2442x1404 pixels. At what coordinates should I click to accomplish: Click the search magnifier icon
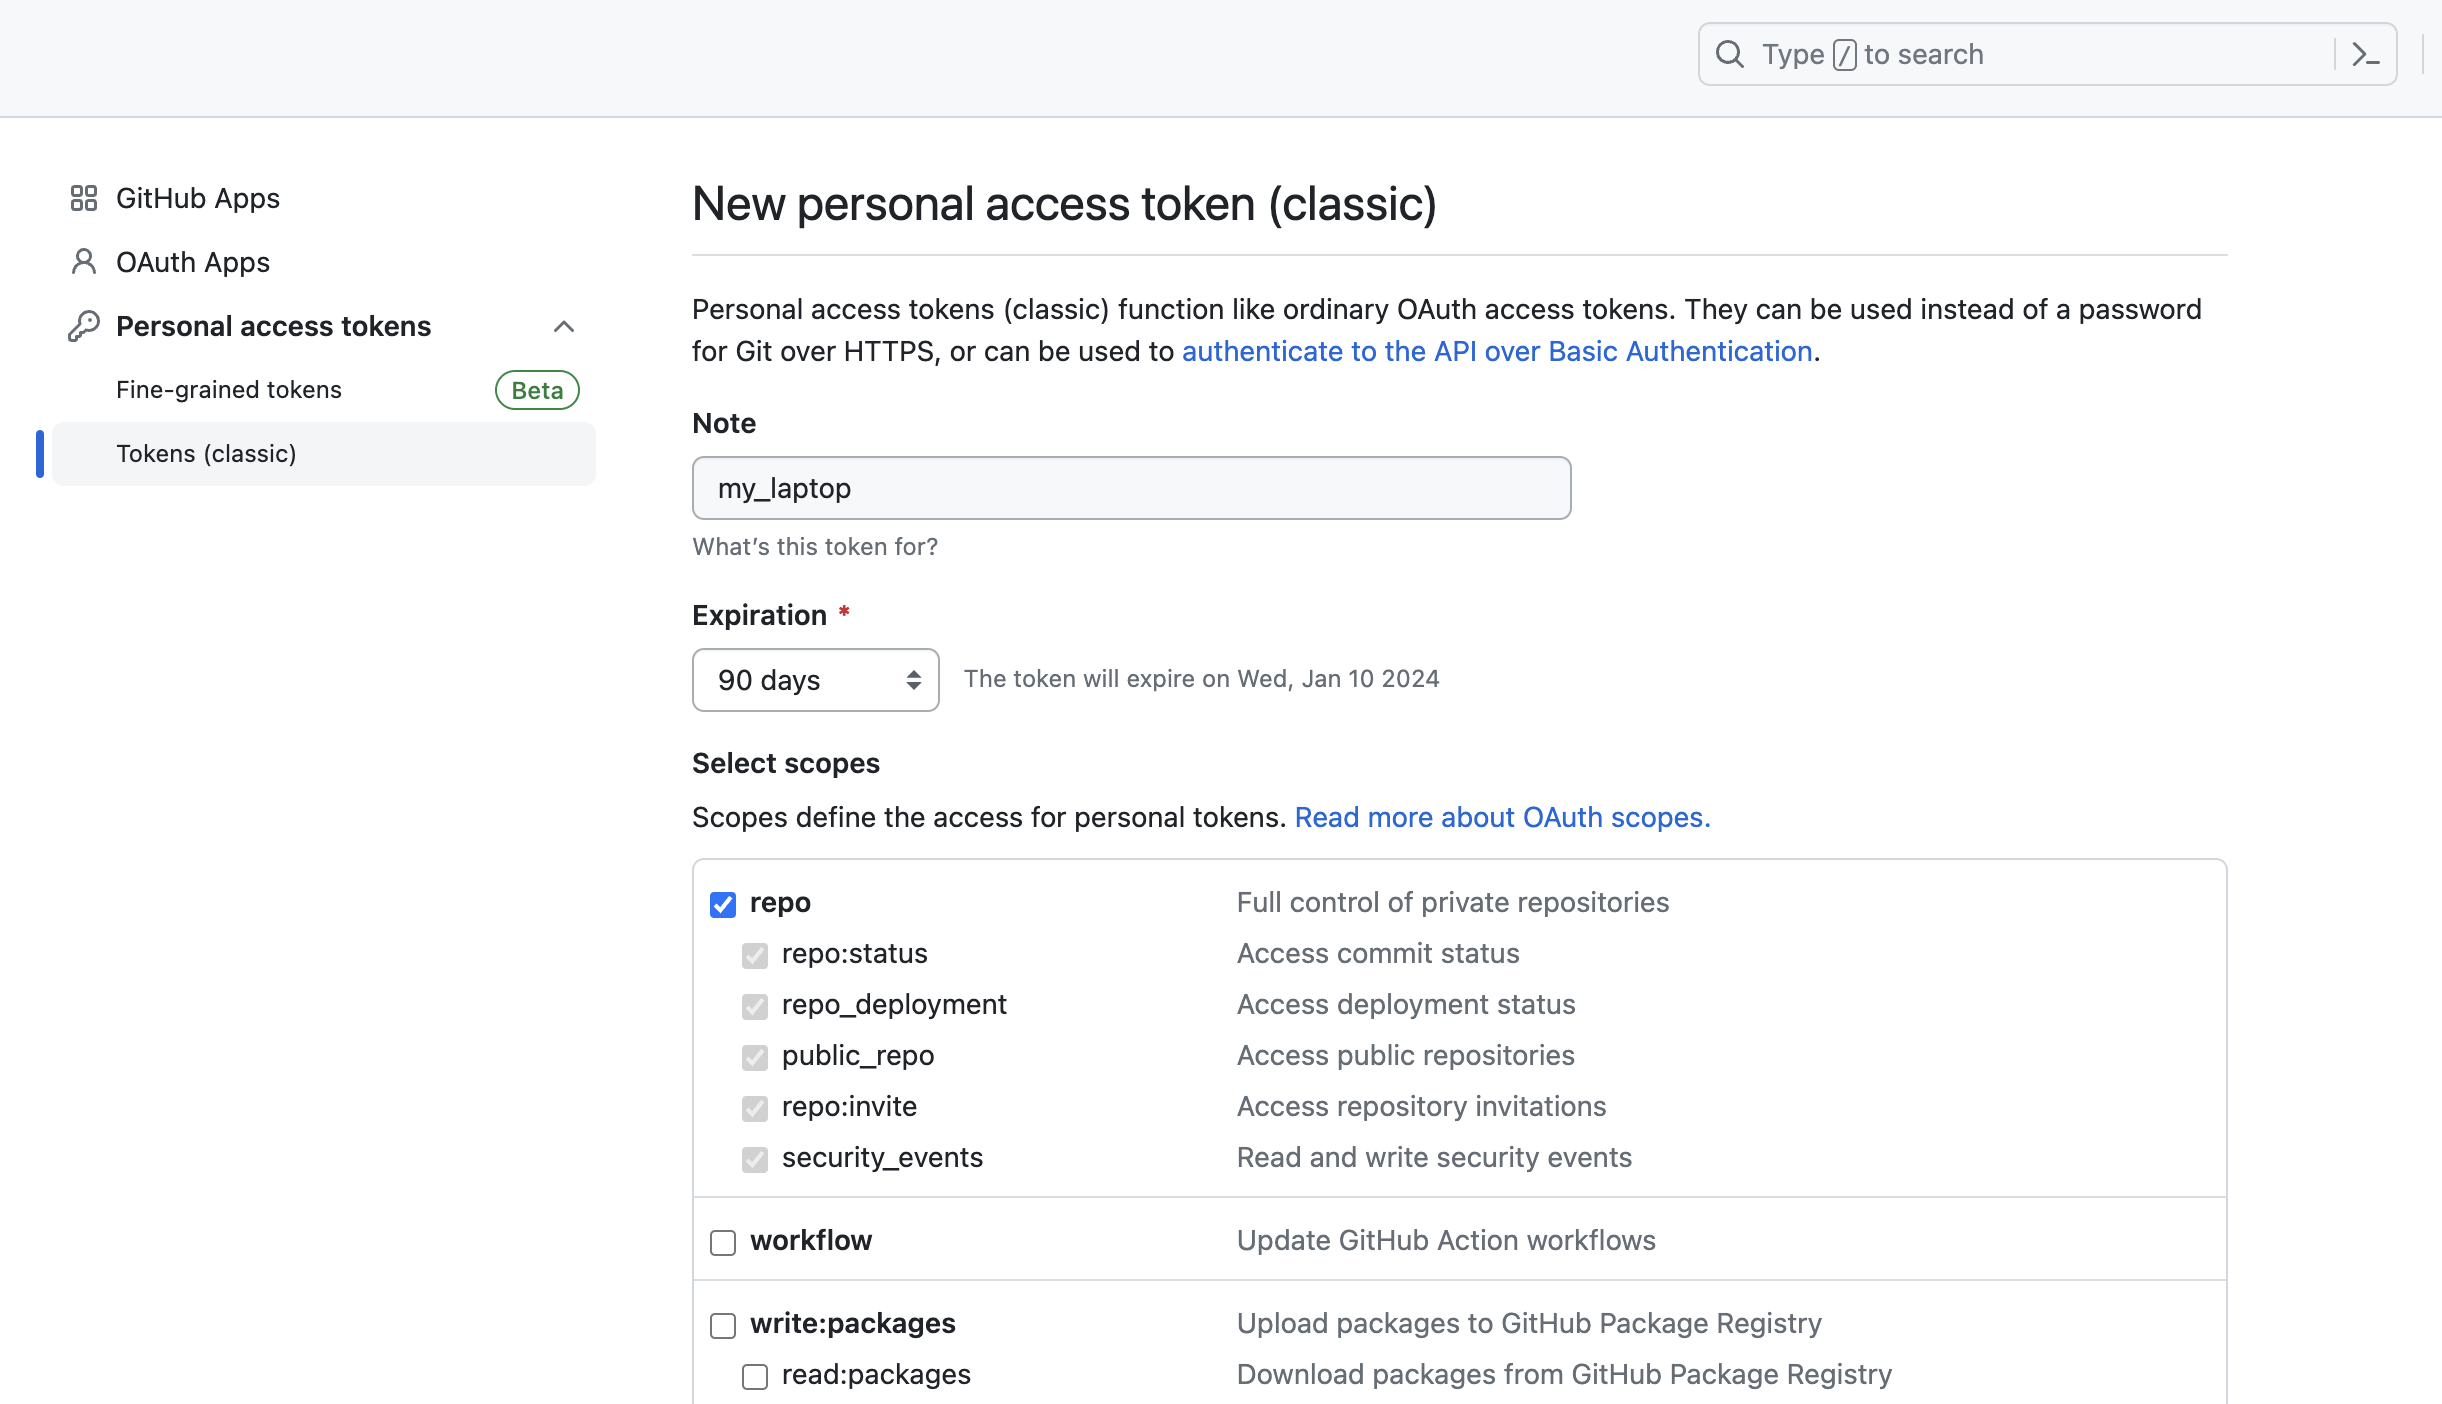[1730, 54]
